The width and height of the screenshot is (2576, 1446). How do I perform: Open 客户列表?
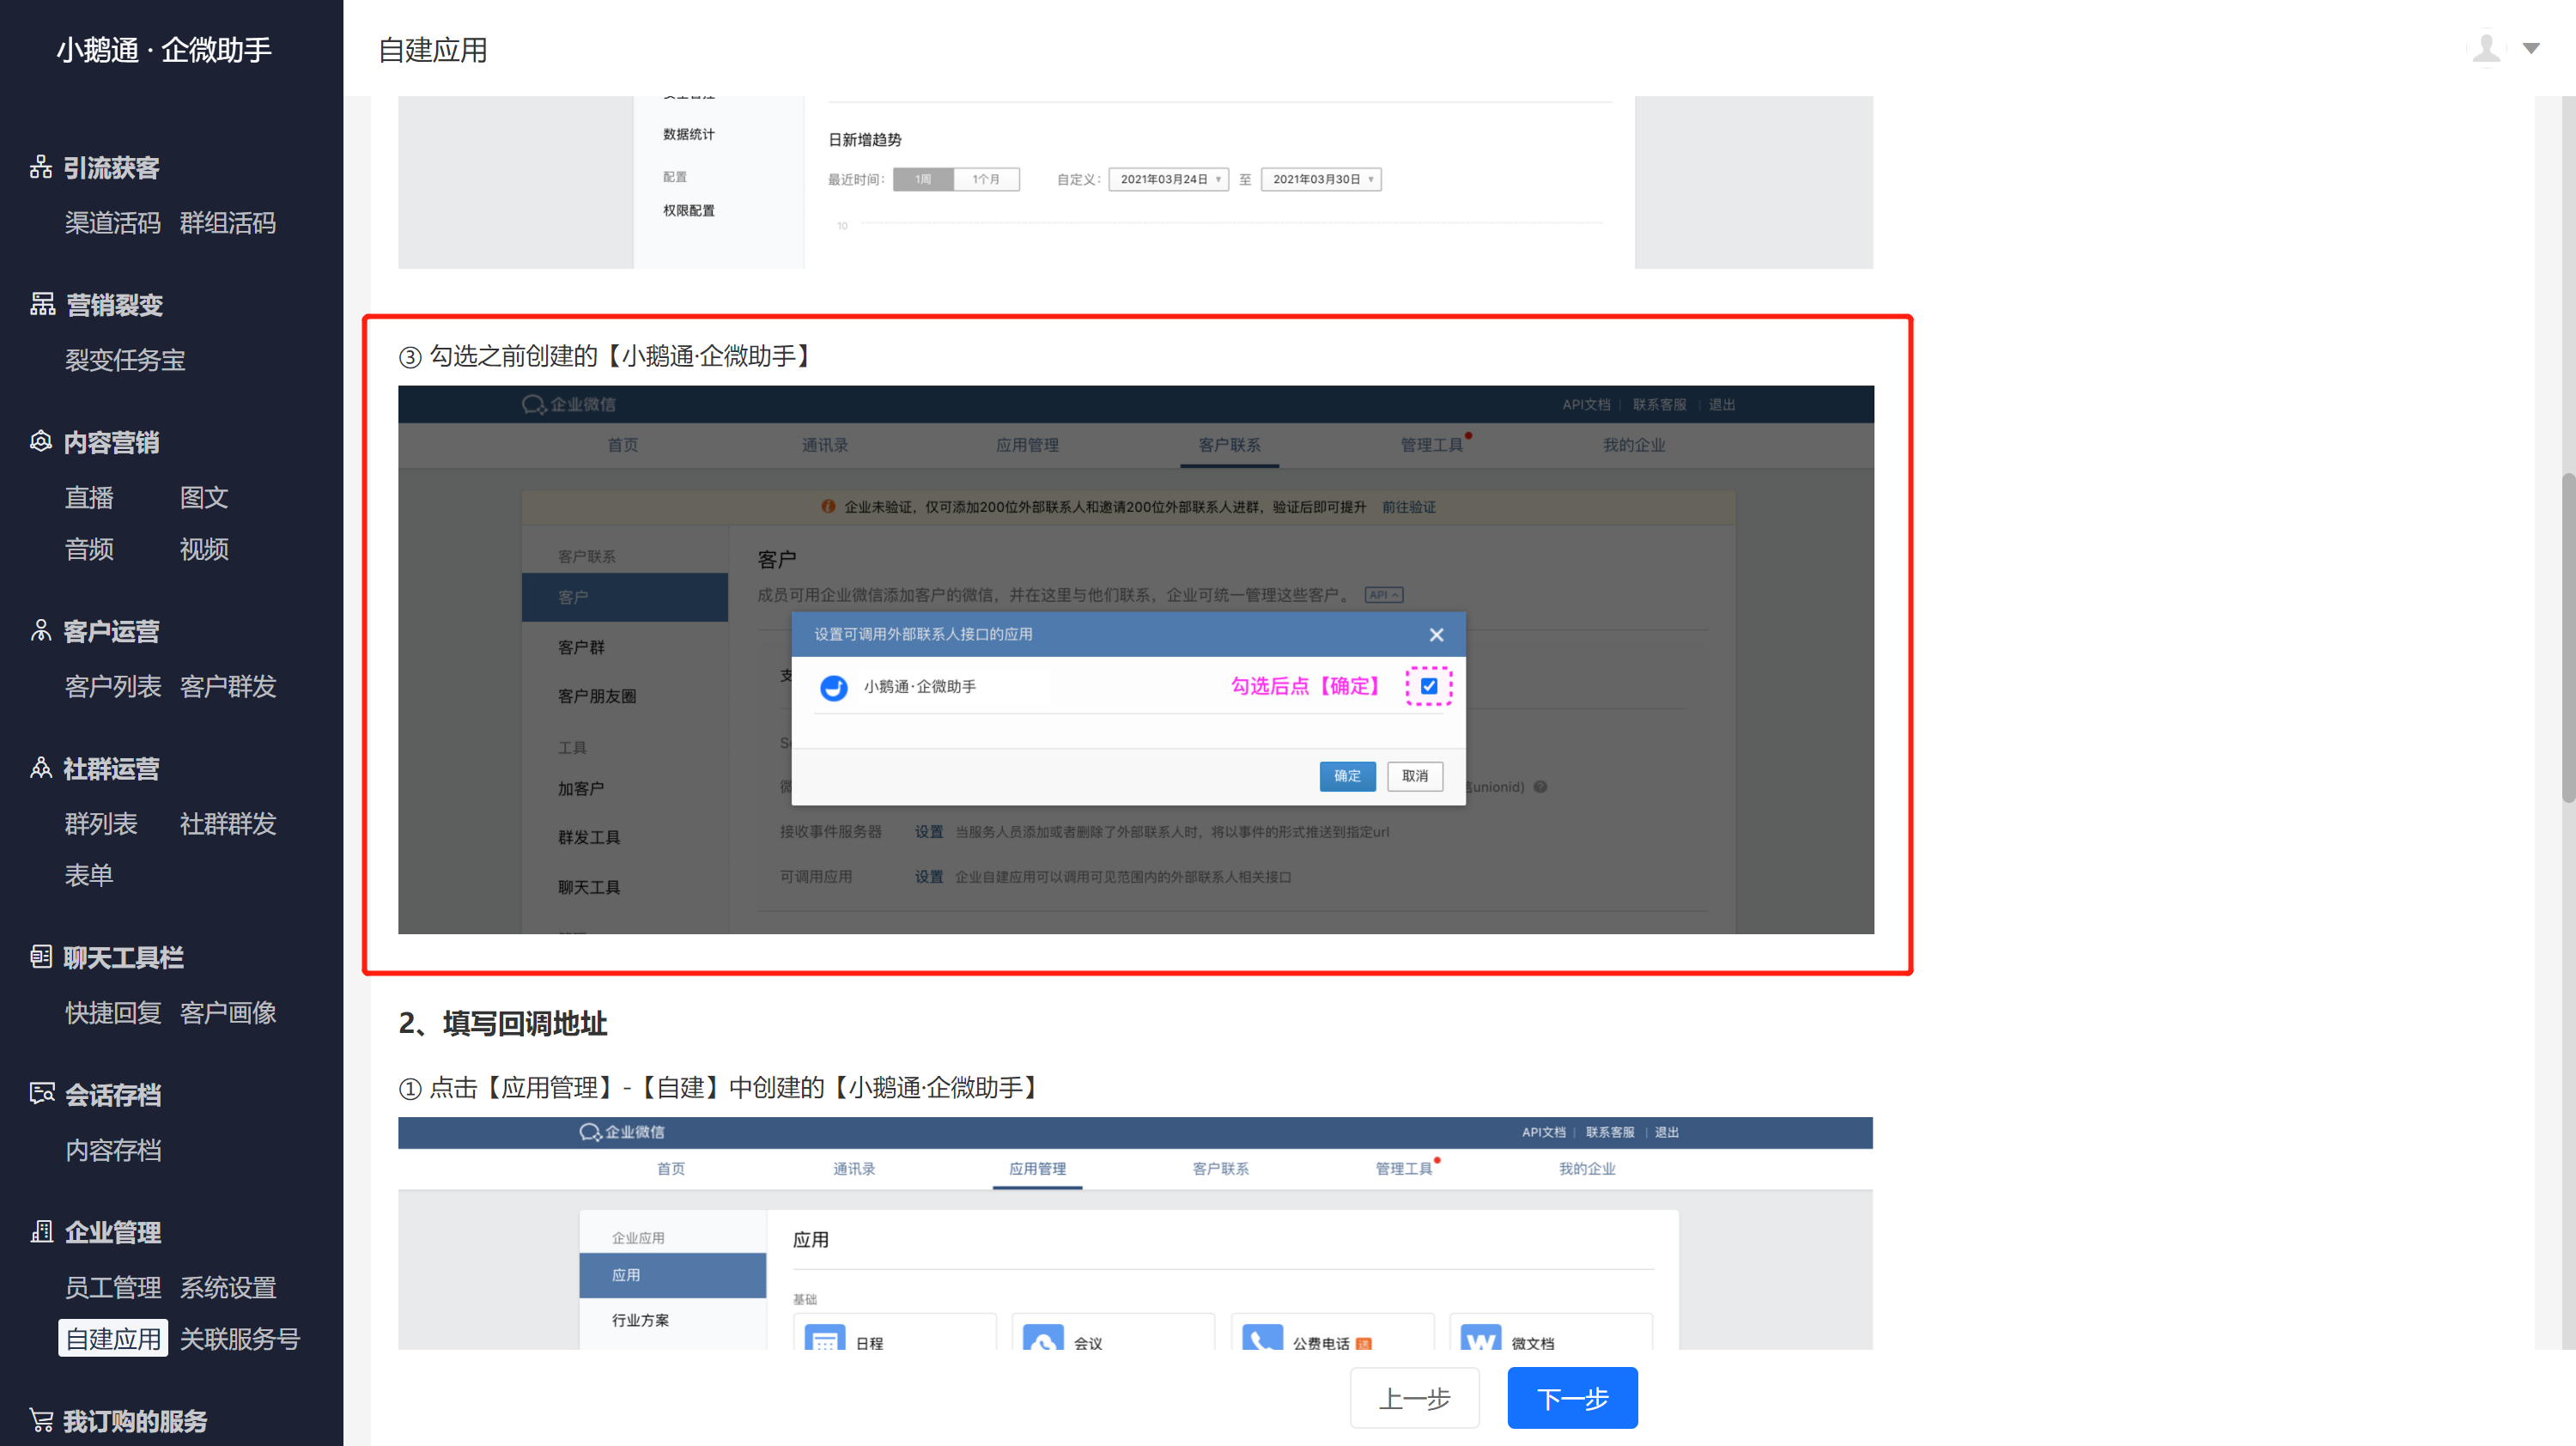coord(113,686)
